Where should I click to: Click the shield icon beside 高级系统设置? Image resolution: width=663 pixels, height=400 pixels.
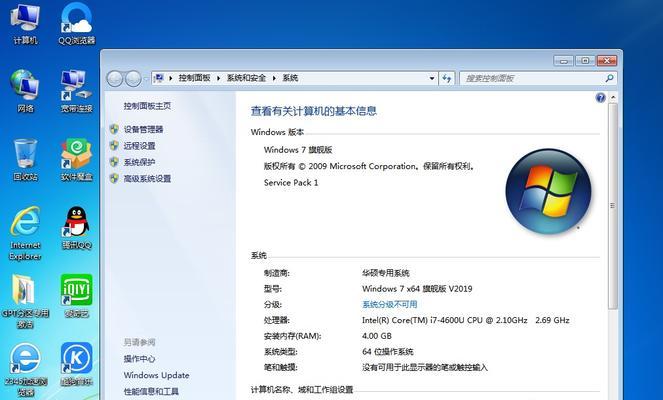click(x=114, y=178)
